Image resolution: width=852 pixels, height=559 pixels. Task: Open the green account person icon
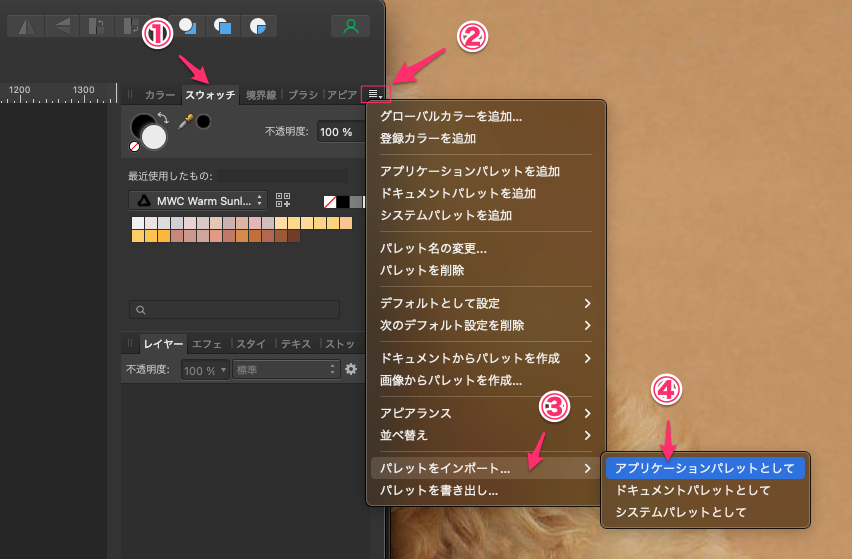[x=350, y=26]
